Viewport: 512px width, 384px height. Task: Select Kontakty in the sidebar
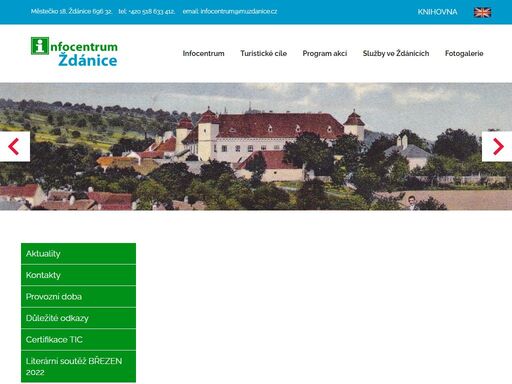(78, 275)
